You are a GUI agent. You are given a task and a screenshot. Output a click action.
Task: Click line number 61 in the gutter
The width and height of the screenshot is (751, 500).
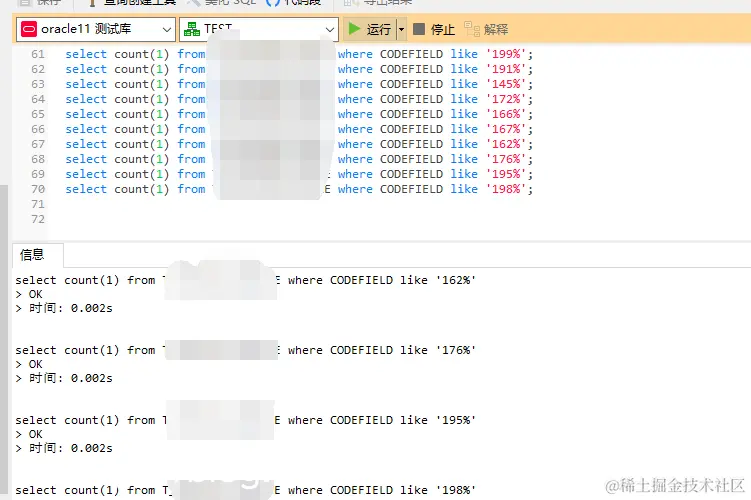click(x=38, y=54)
